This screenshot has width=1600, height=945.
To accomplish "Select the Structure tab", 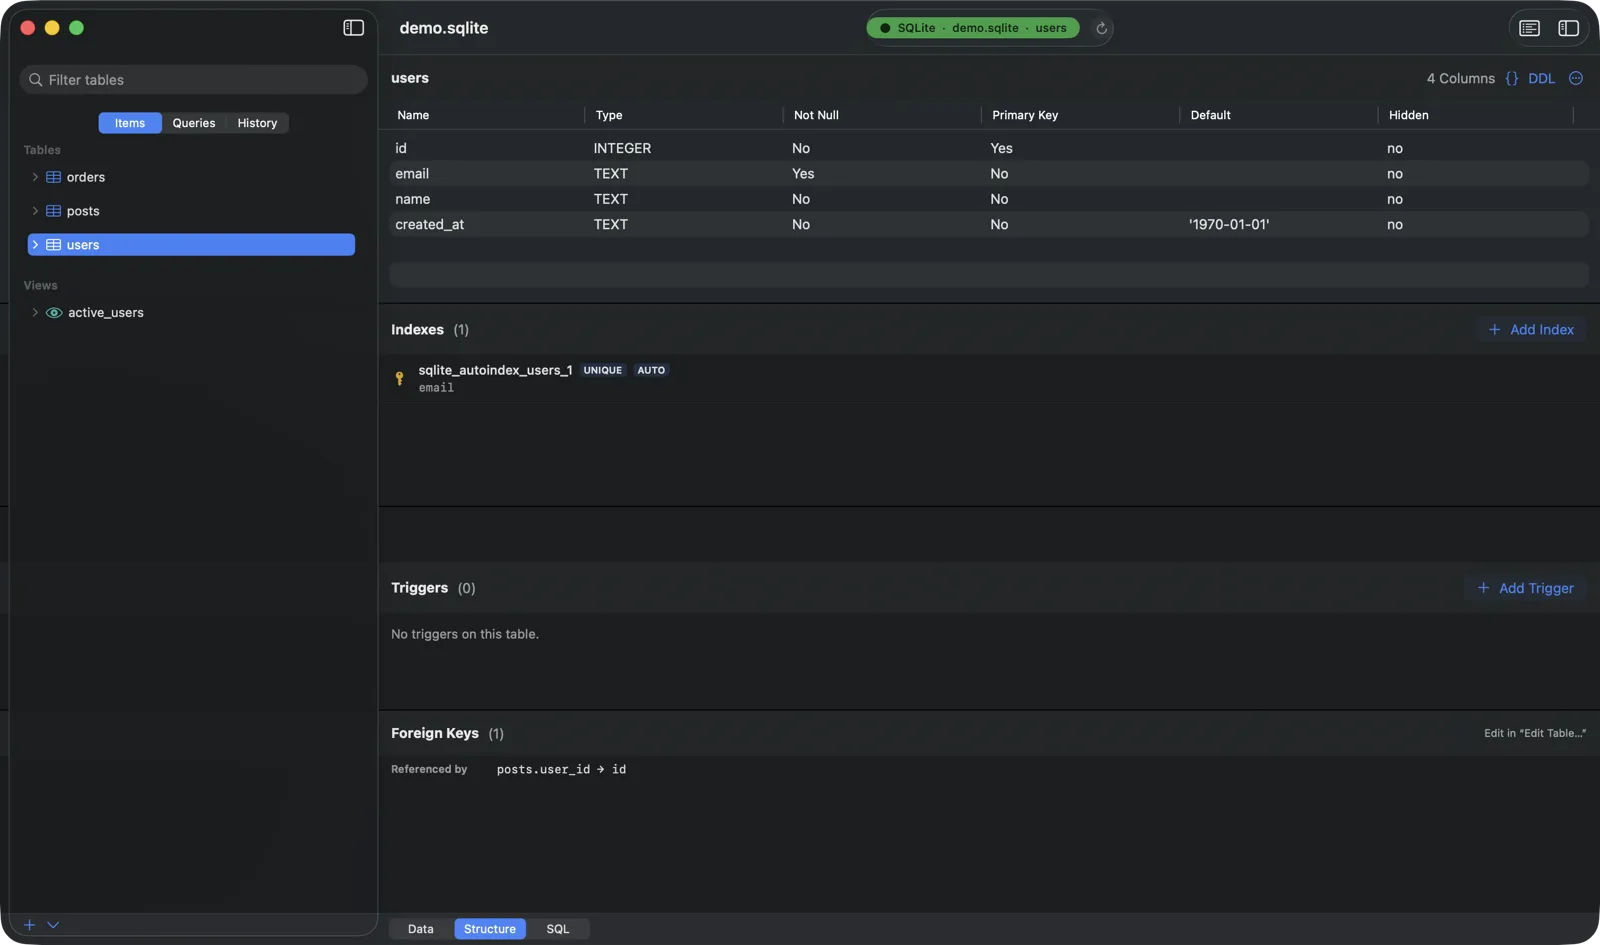I will click(490, 929).
